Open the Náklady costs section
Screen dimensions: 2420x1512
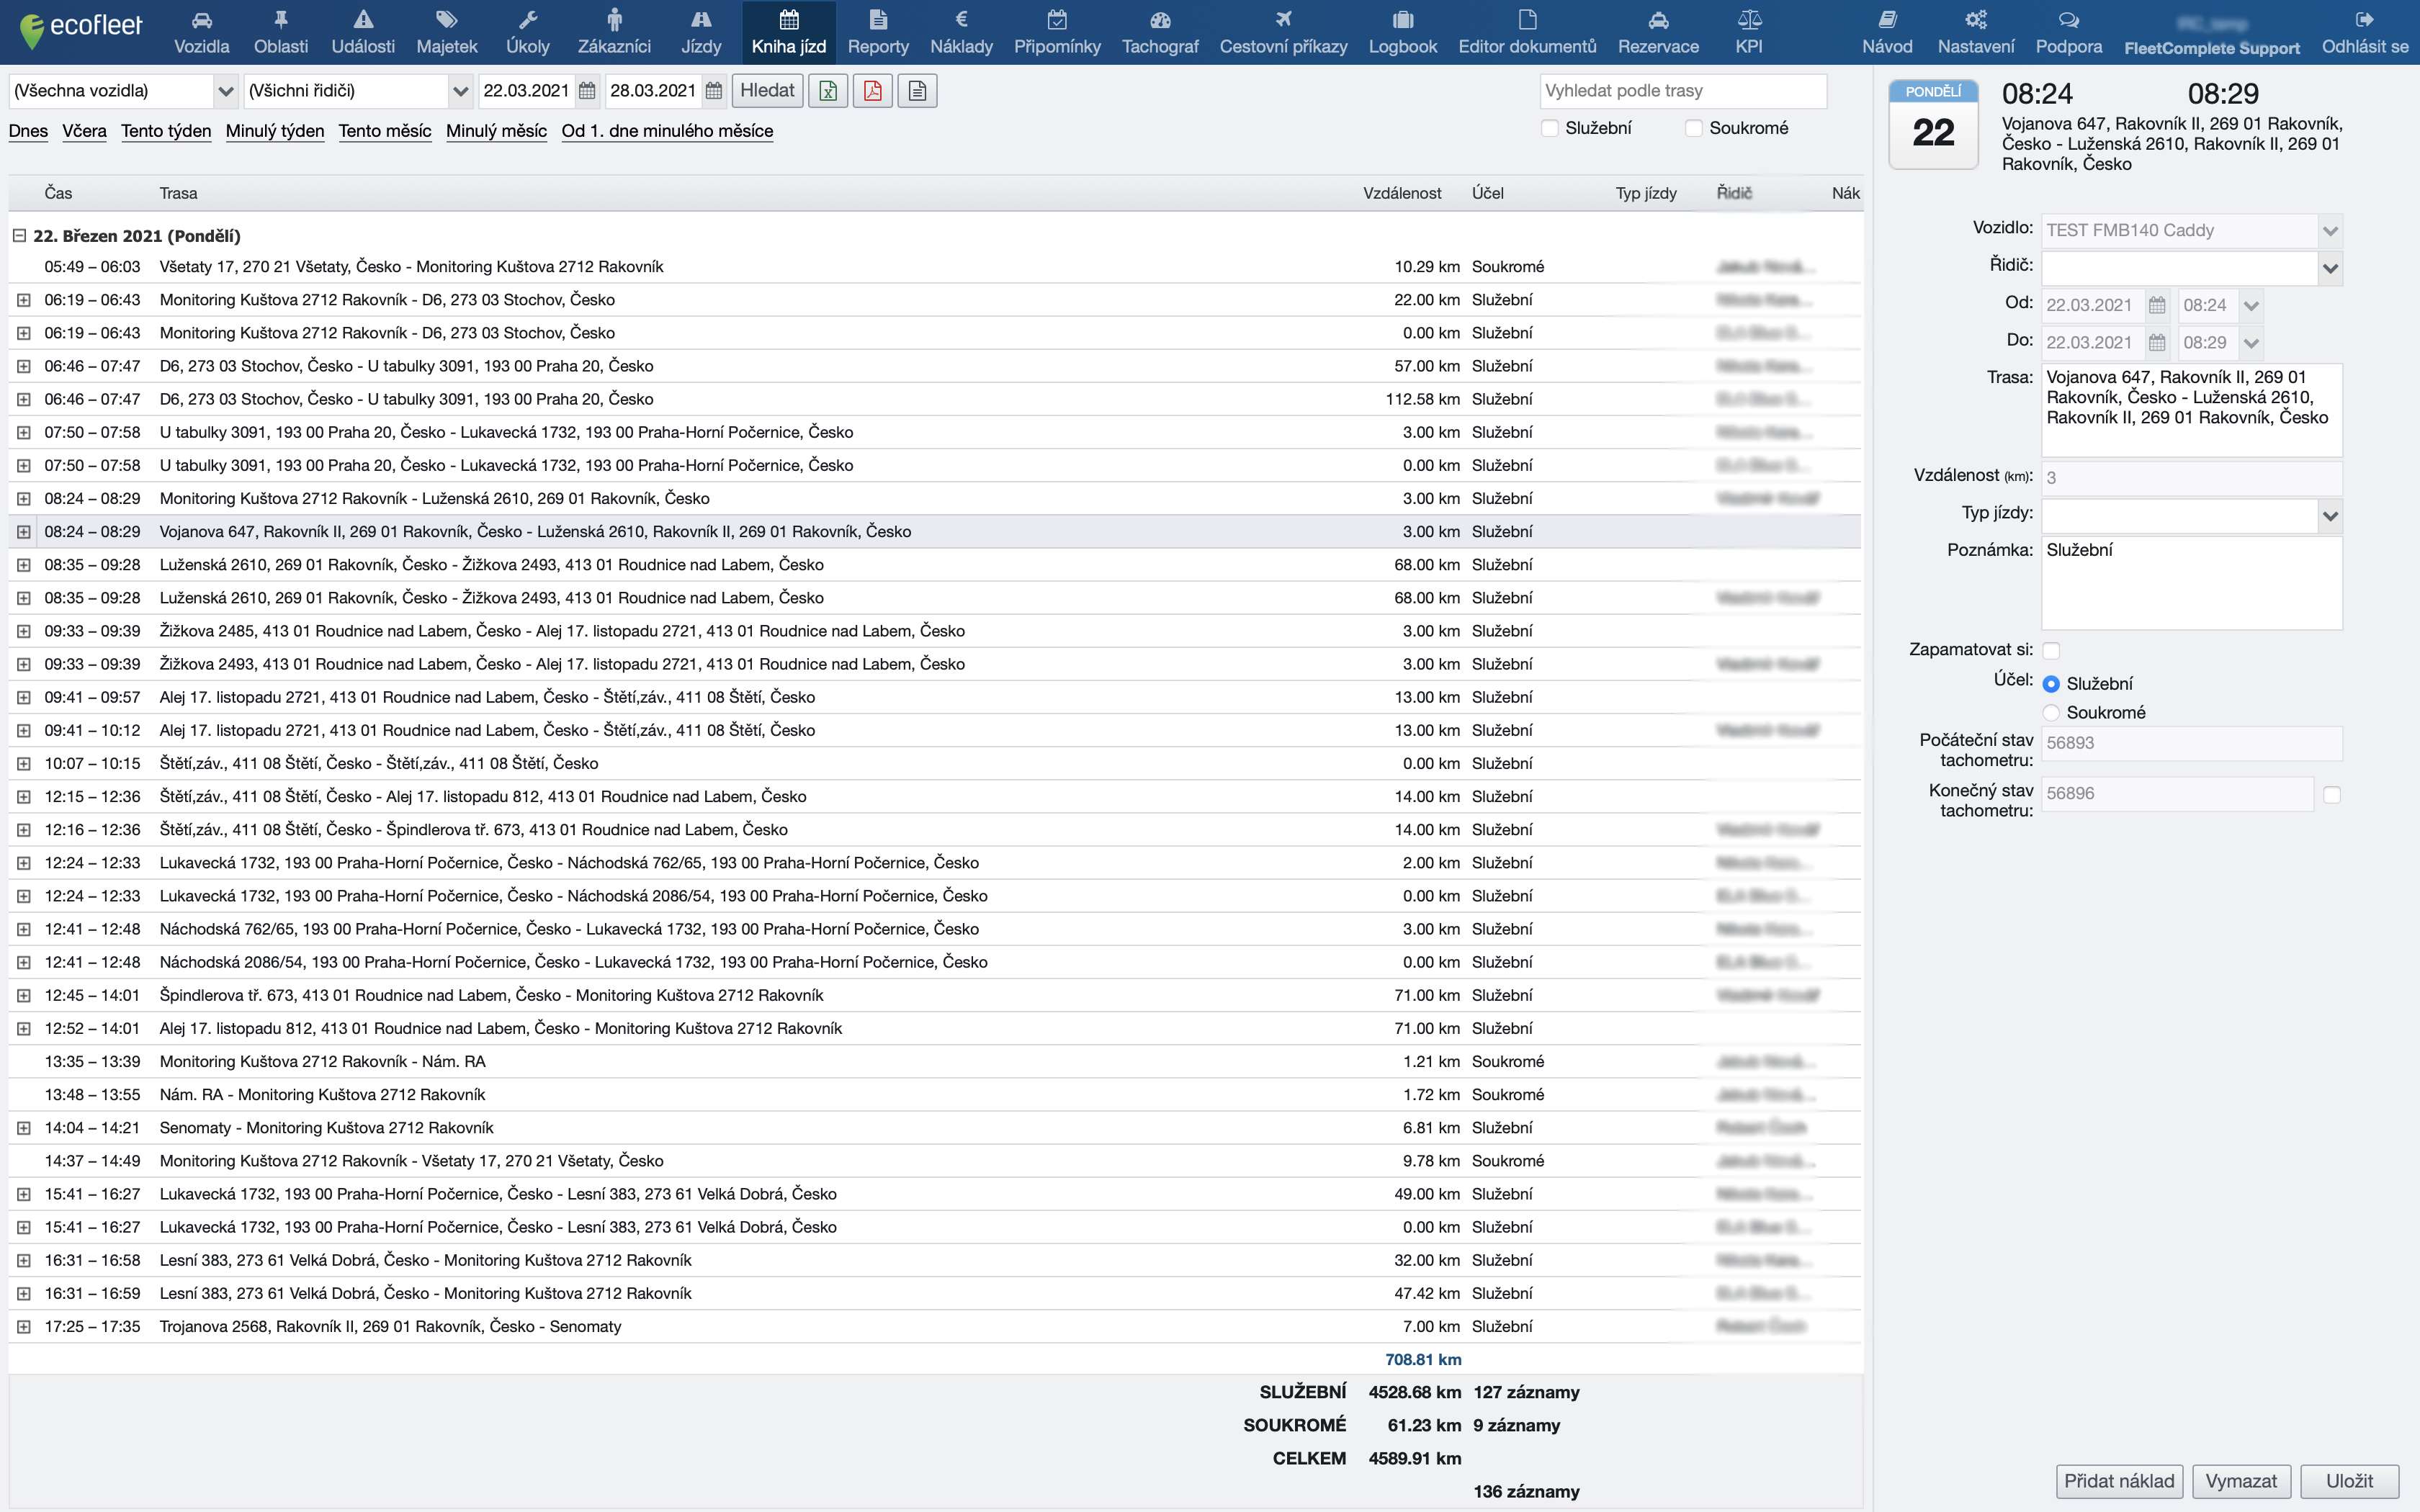pyautogui.click(x=961, y=33)
